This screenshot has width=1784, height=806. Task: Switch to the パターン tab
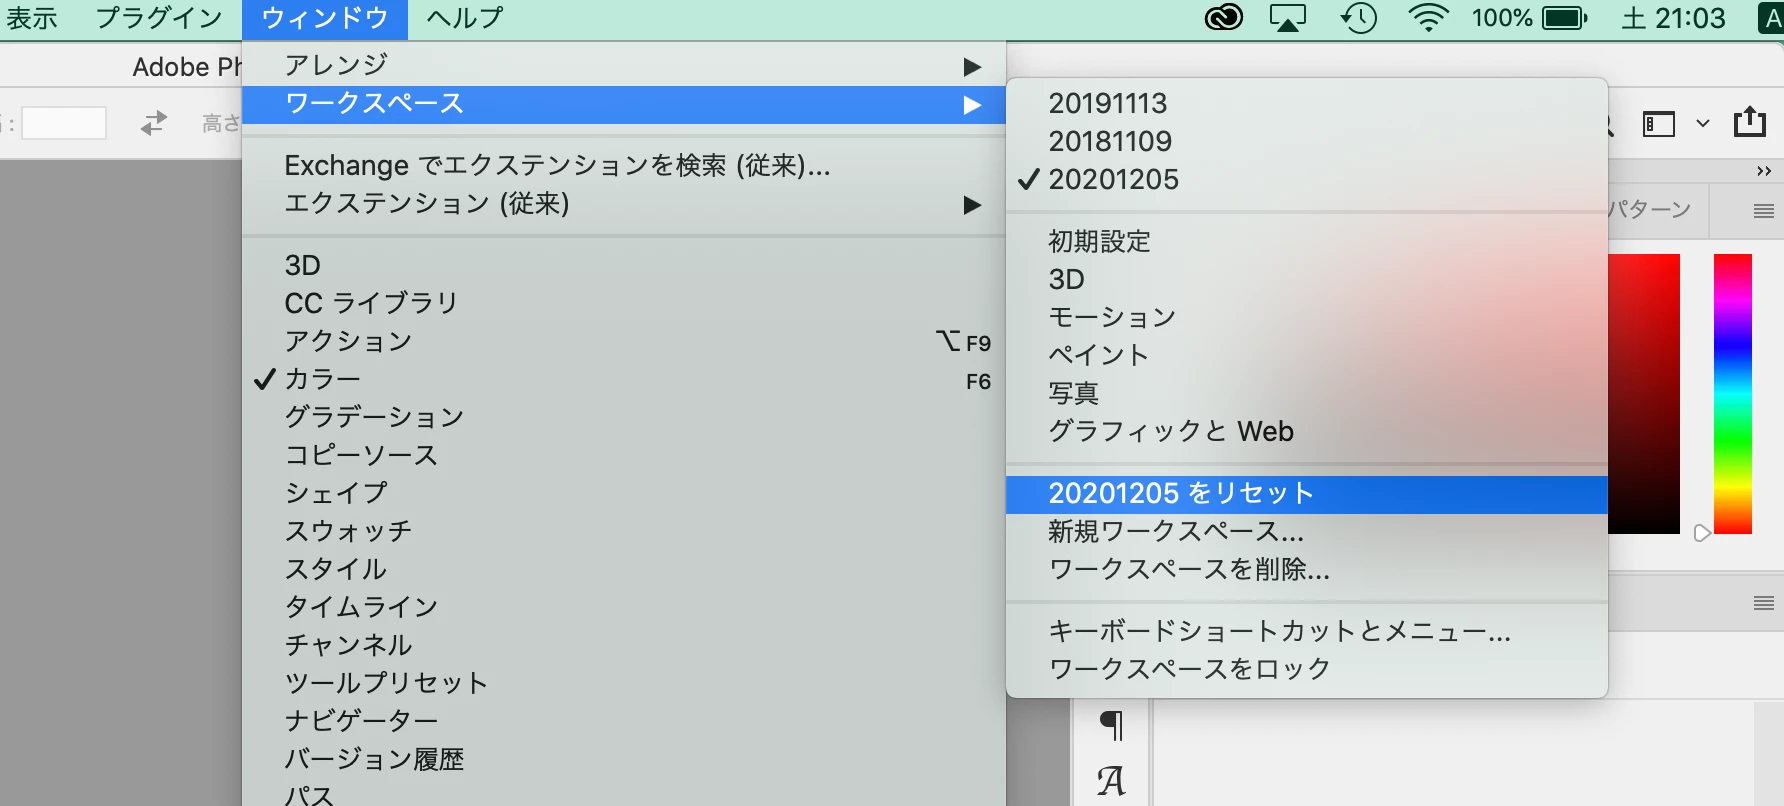[x=1650, y=210]
